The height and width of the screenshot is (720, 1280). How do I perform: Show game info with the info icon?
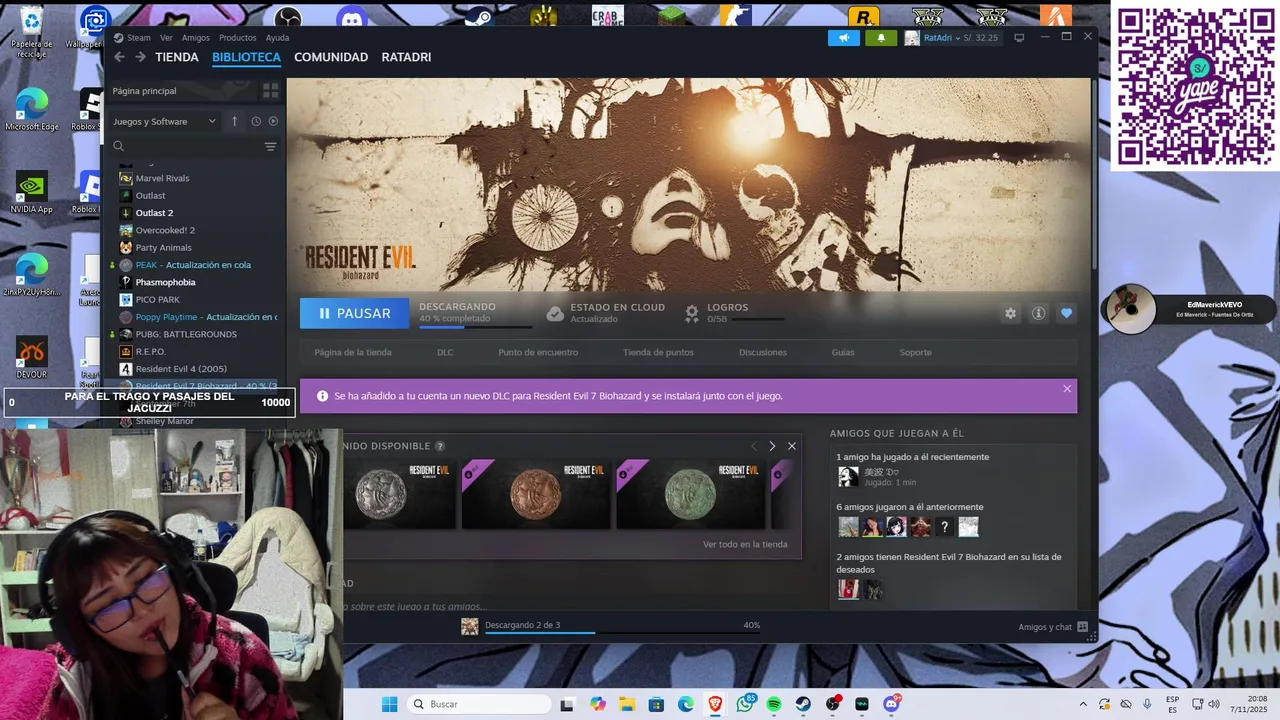(x=1038, y=313)
